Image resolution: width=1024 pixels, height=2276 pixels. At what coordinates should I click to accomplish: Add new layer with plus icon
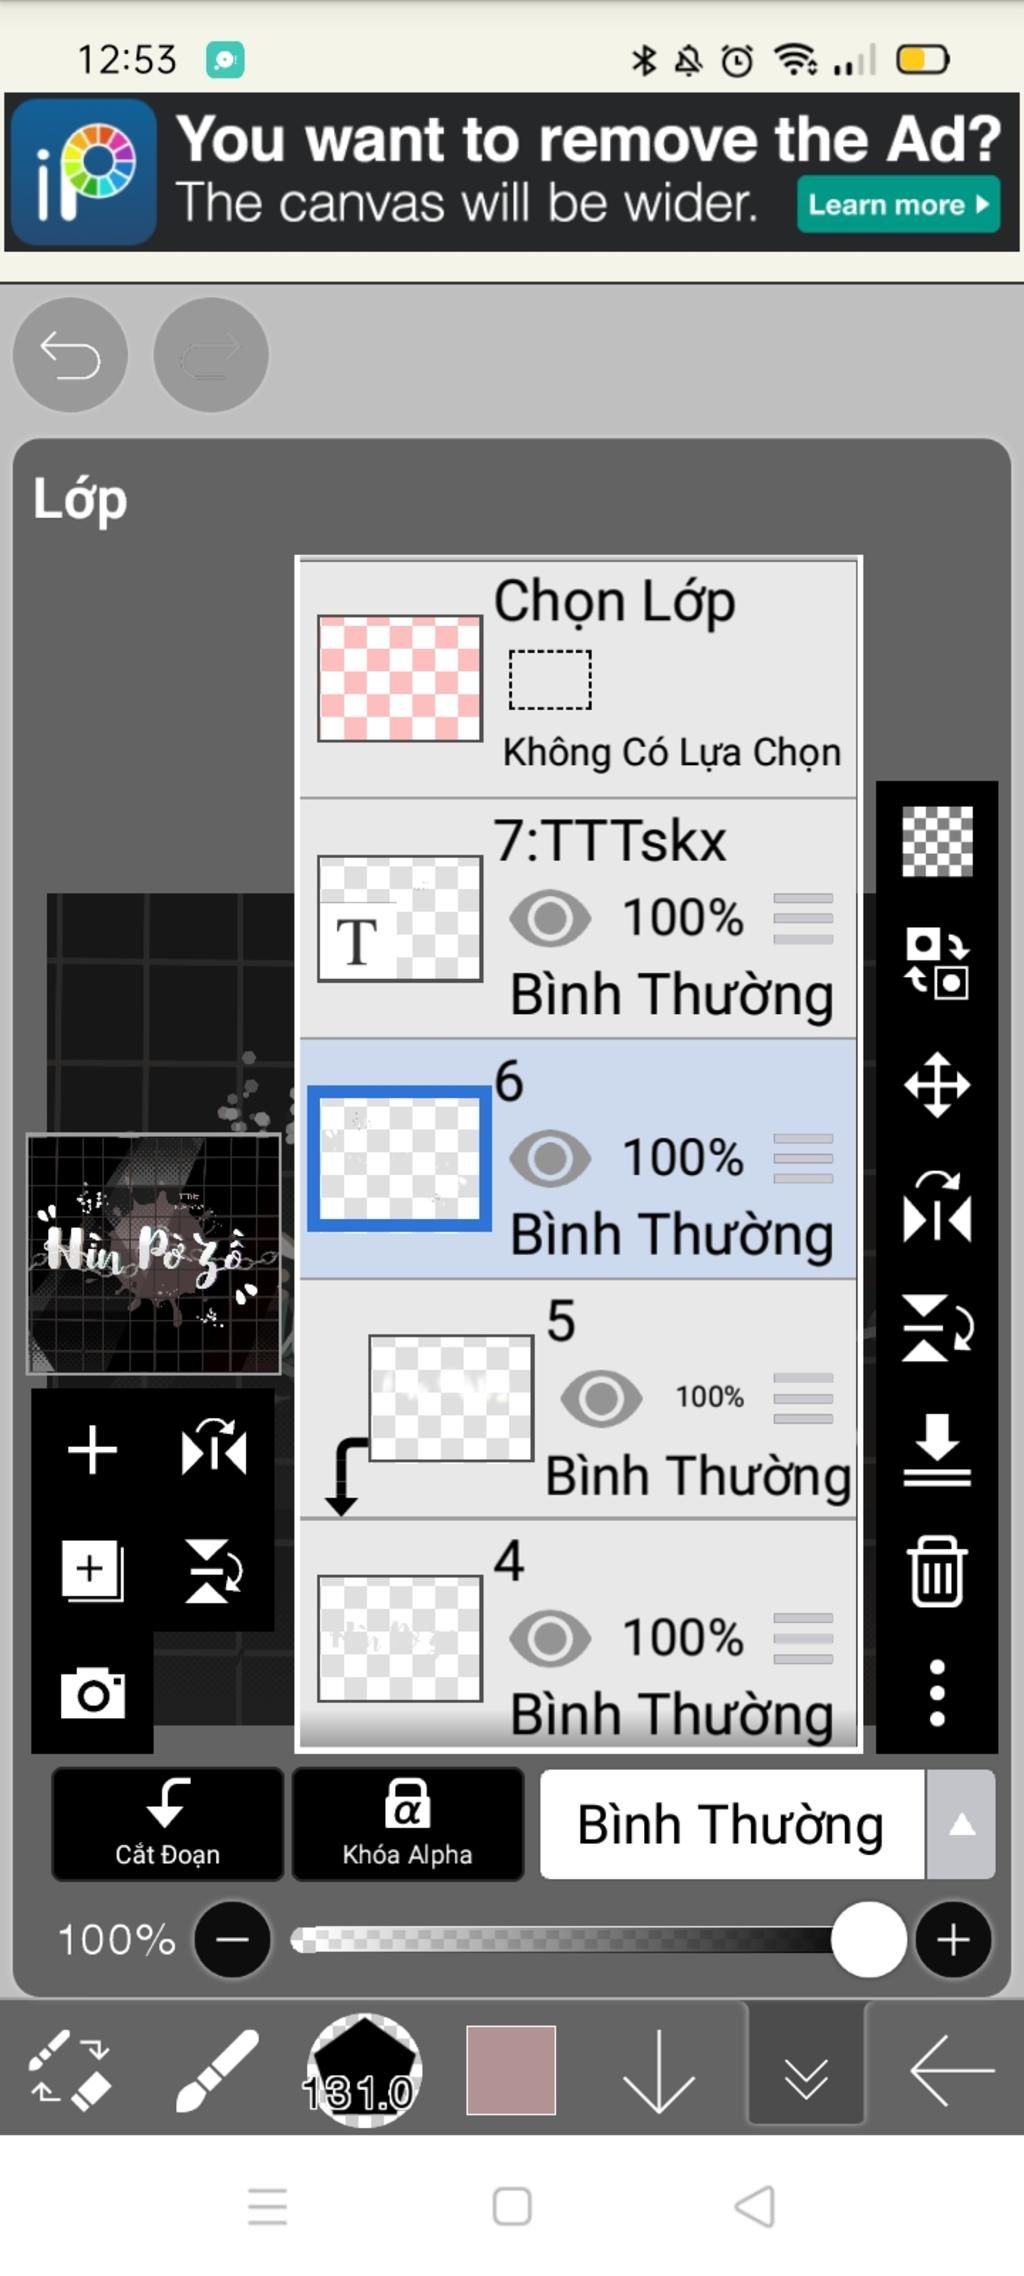click(x=92, y=1450)
